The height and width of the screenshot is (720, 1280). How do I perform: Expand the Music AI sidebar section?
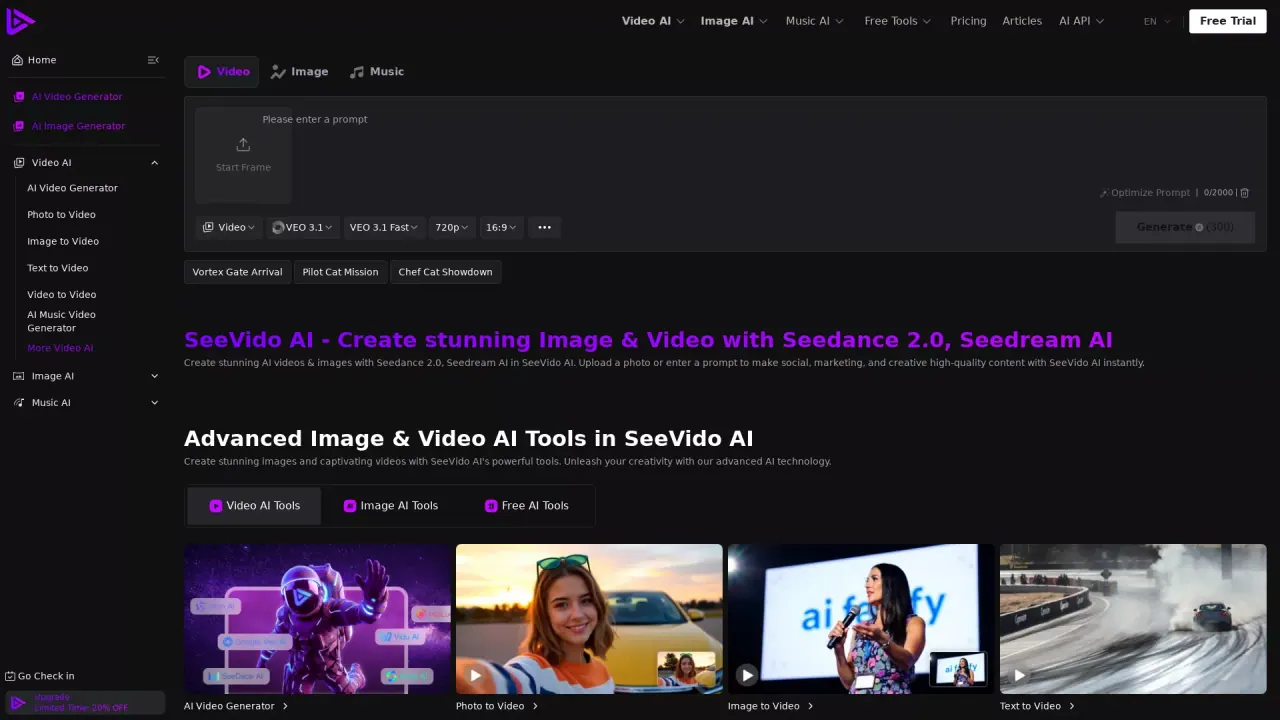pos(155,403)
